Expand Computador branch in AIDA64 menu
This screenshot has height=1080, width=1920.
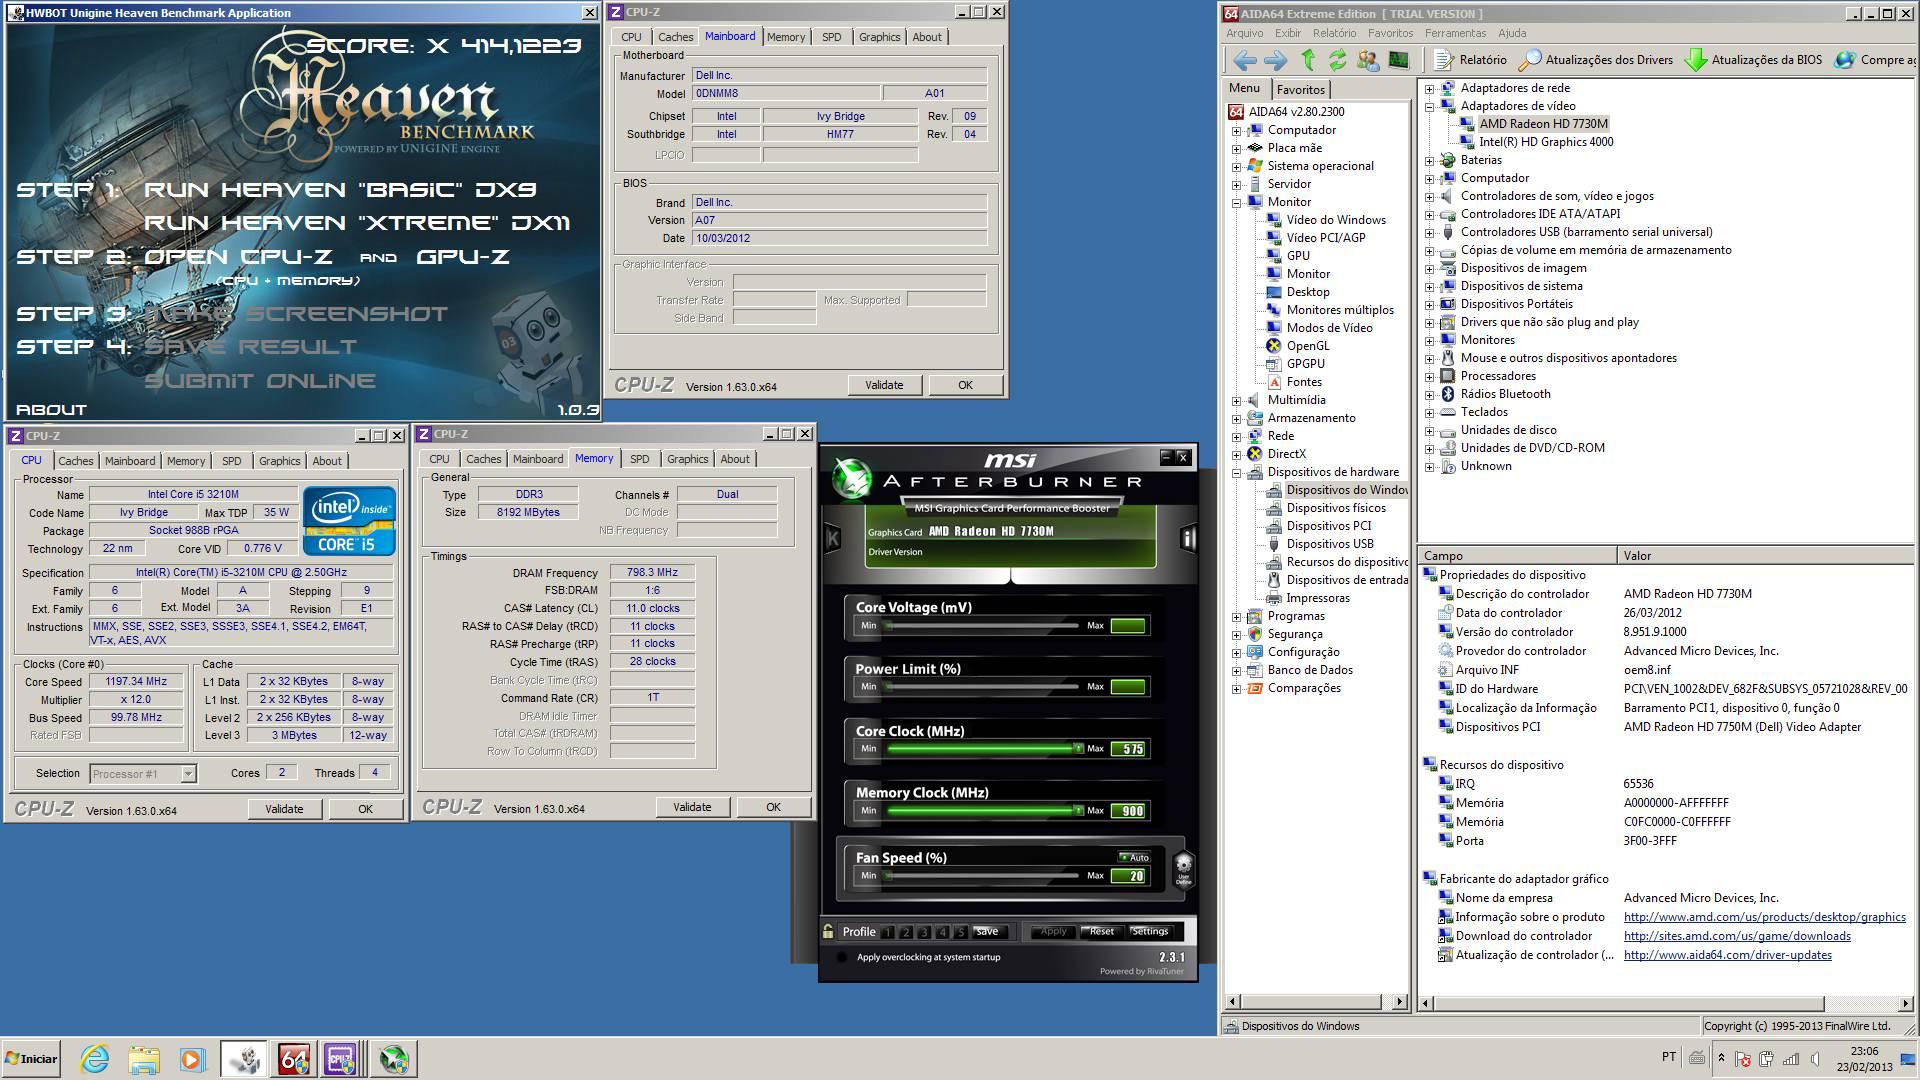(x=1237, y=130)
